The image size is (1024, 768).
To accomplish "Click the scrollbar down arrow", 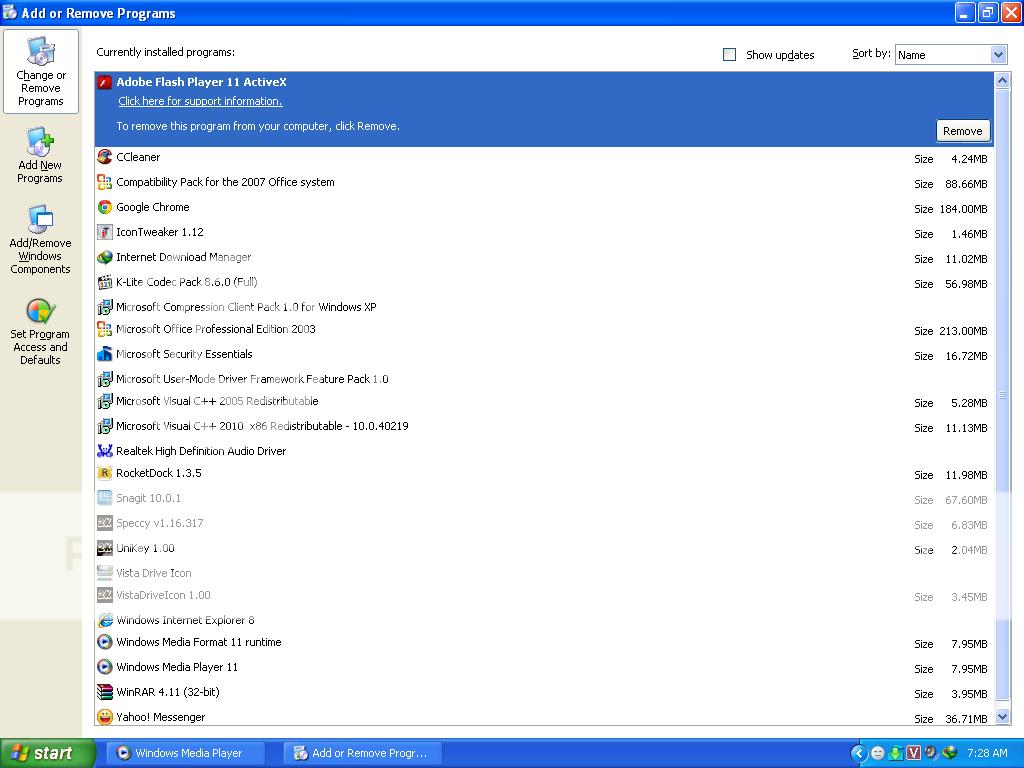I will click(1002, 717).
